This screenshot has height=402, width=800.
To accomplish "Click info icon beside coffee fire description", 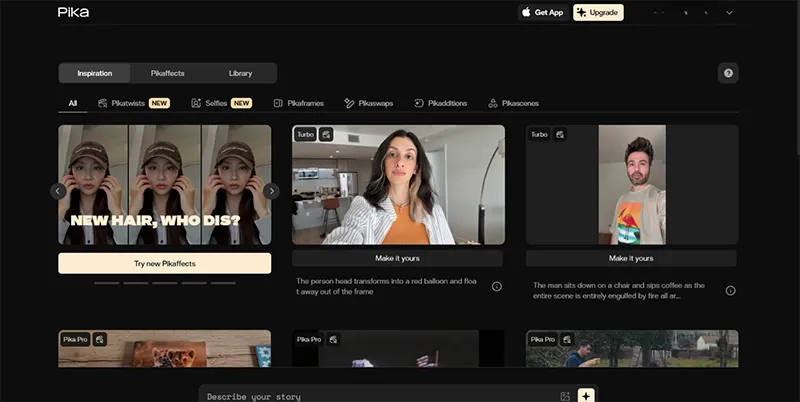I will (730, 291).
